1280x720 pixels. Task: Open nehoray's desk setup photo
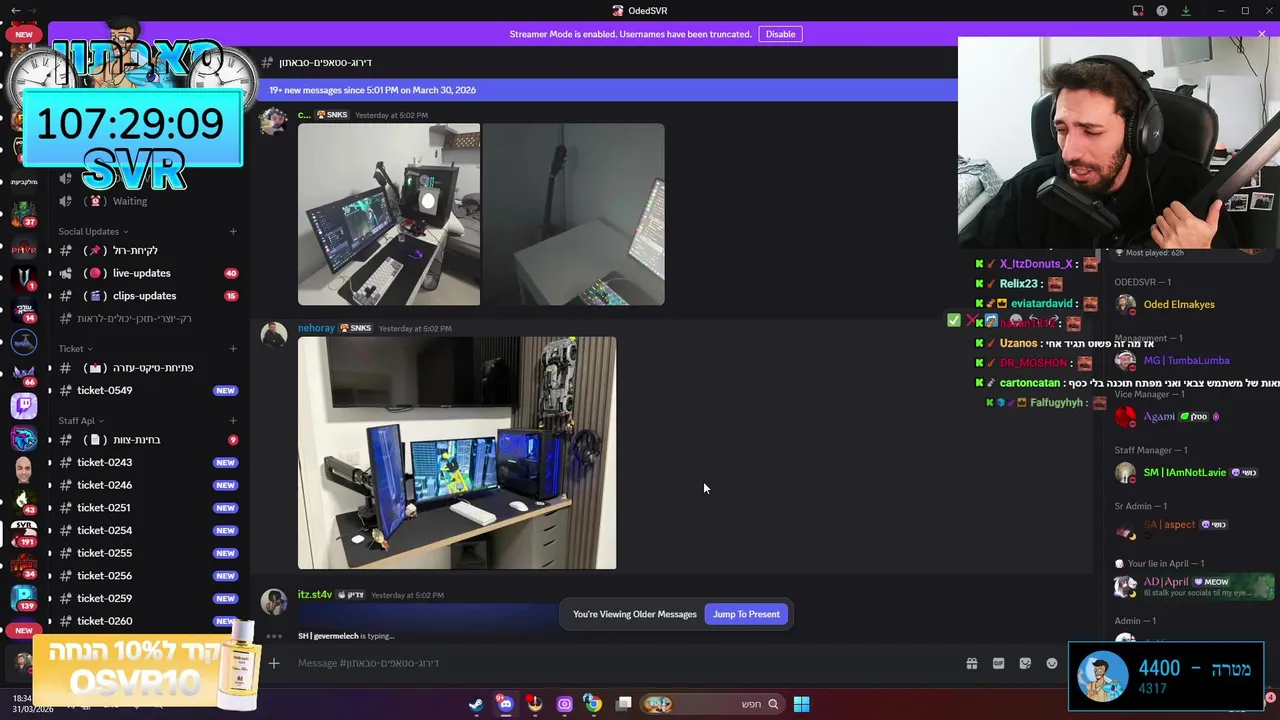(x=457, y=453)
